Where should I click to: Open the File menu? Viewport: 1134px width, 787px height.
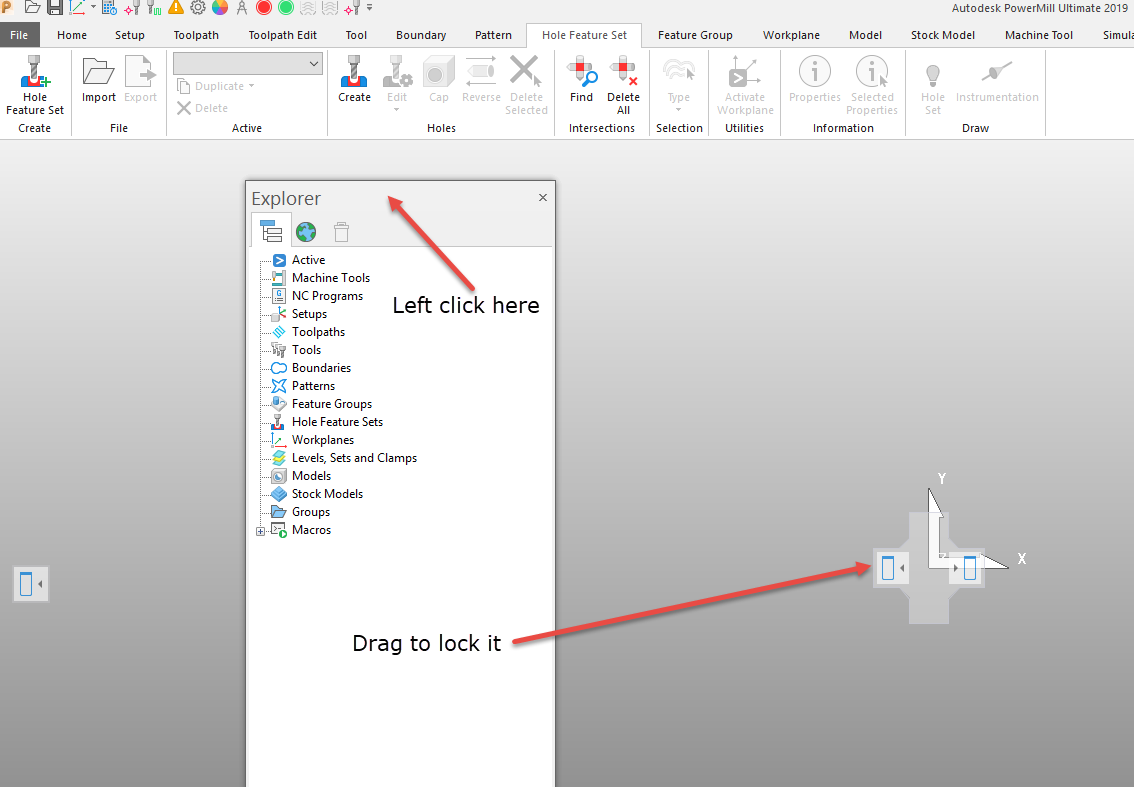coord(20,35)
